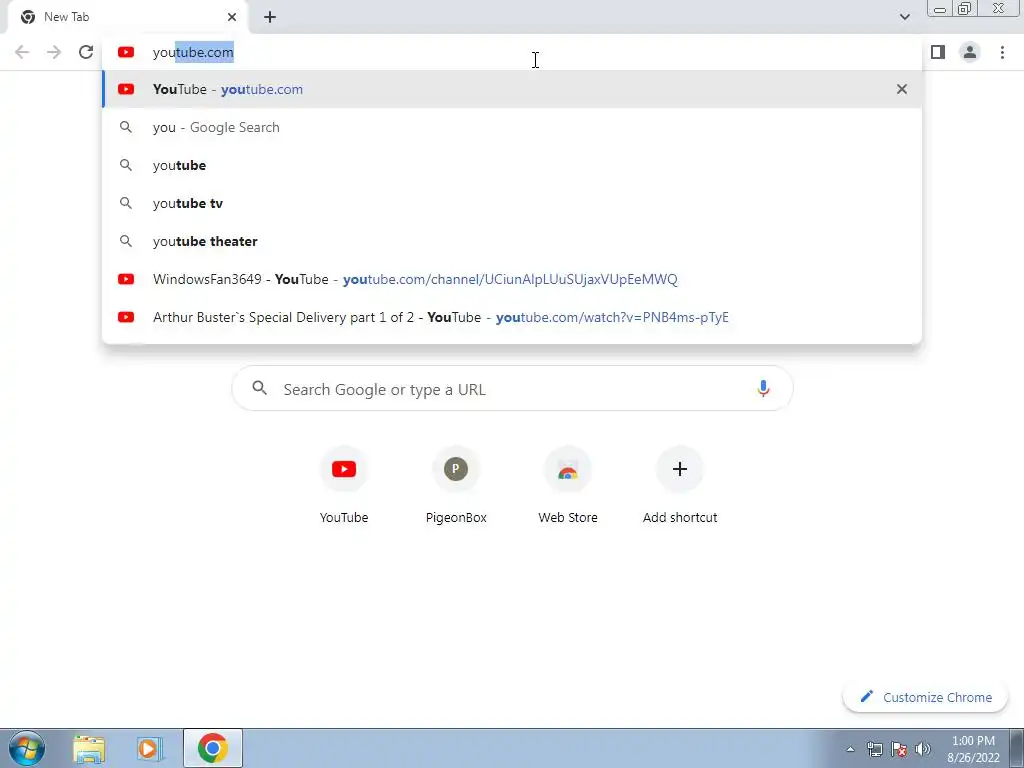Close the New Tab tab
1024x768 pixels.
click(232, 17)
